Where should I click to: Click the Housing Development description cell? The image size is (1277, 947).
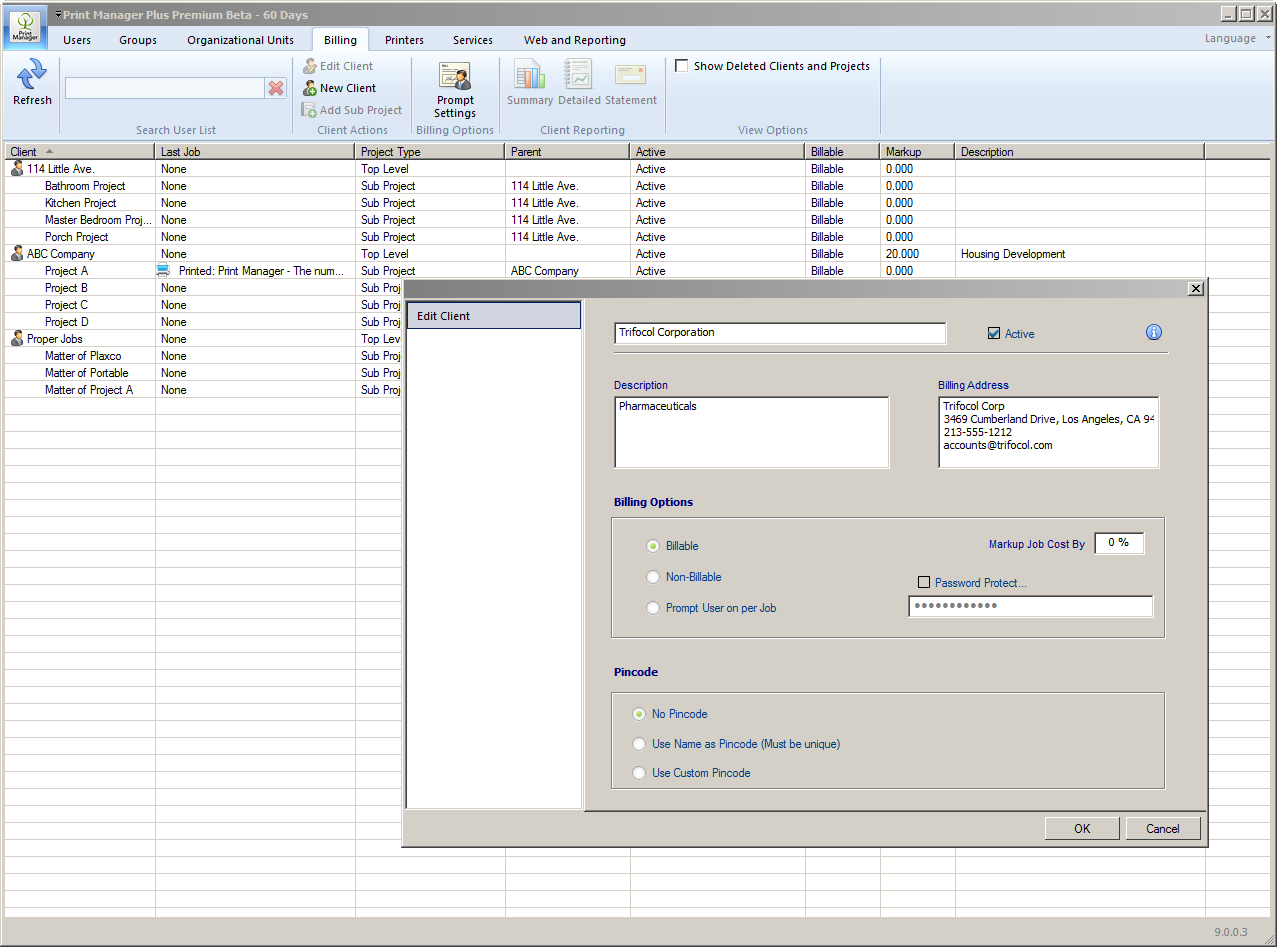pyautogui.click(x=1080, y=254)
